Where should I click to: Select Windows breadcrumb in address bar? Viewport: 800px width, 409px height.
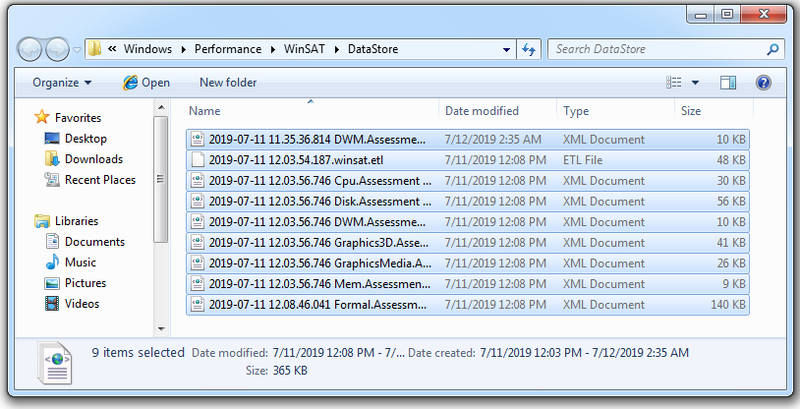tap(147, 49)
